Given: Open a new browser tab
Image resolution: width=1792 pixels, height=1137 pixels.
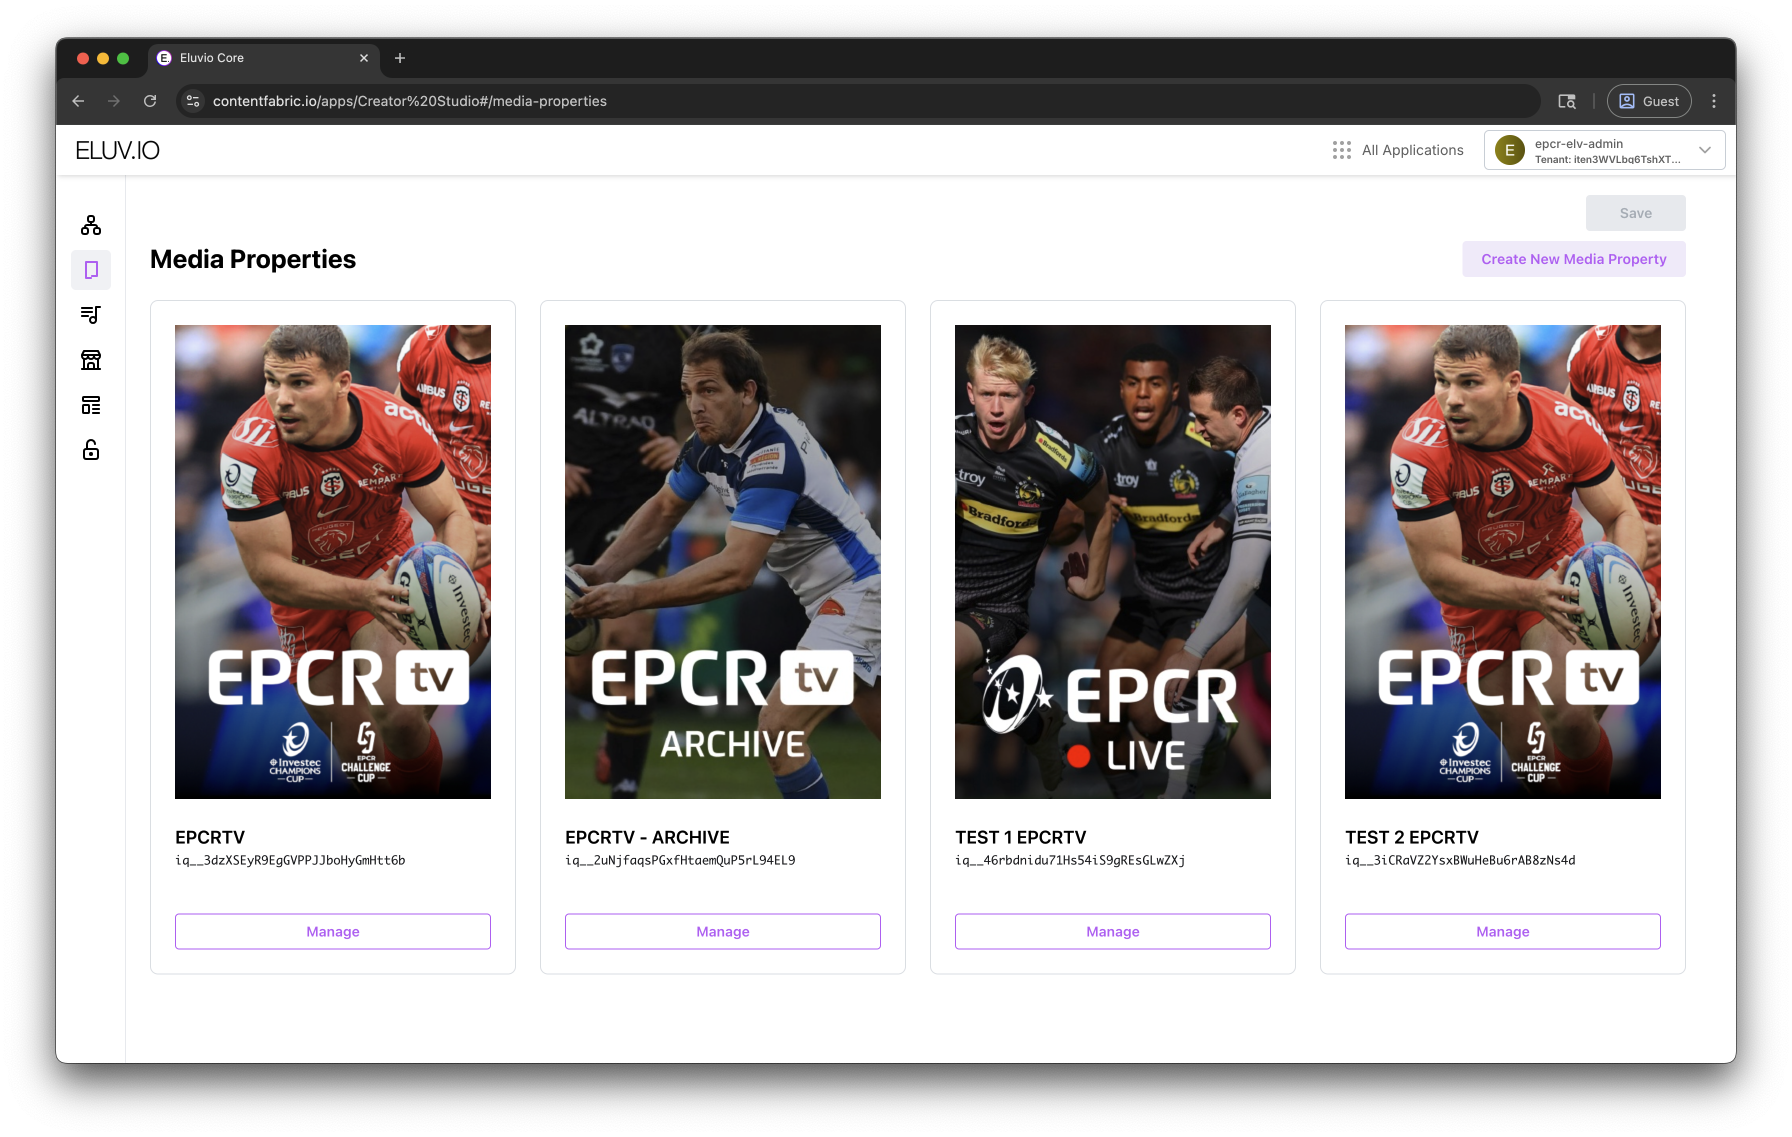Looking at the screenshot, I should point(400,58).
